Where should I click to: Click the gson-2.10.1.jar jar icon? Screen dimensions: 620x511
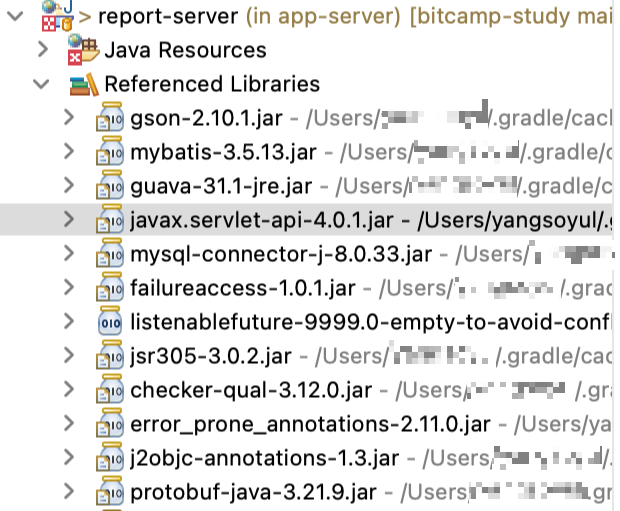pos(110,117)
